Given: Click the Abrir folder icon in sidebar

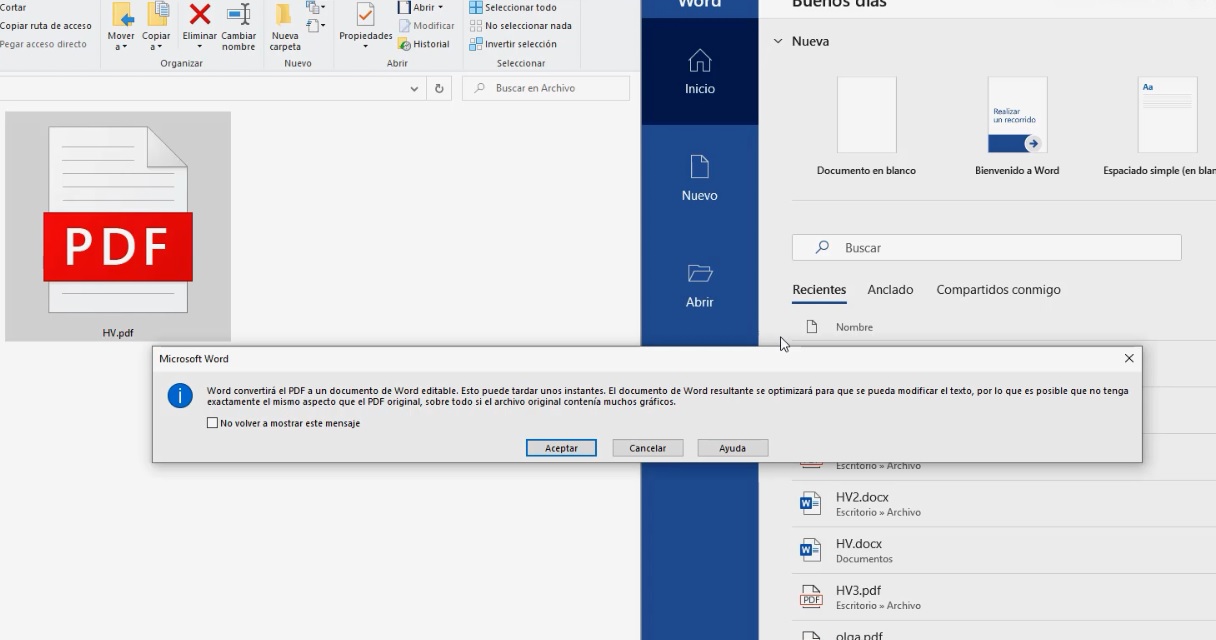Looking at the screenshot, I should [699, 273].
